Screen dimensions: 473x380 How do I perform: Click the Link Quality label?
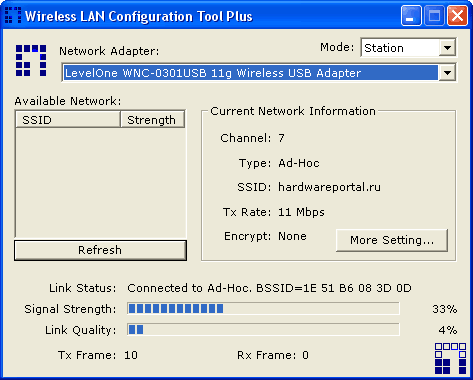pyautogui.click(x=80, y=330)
